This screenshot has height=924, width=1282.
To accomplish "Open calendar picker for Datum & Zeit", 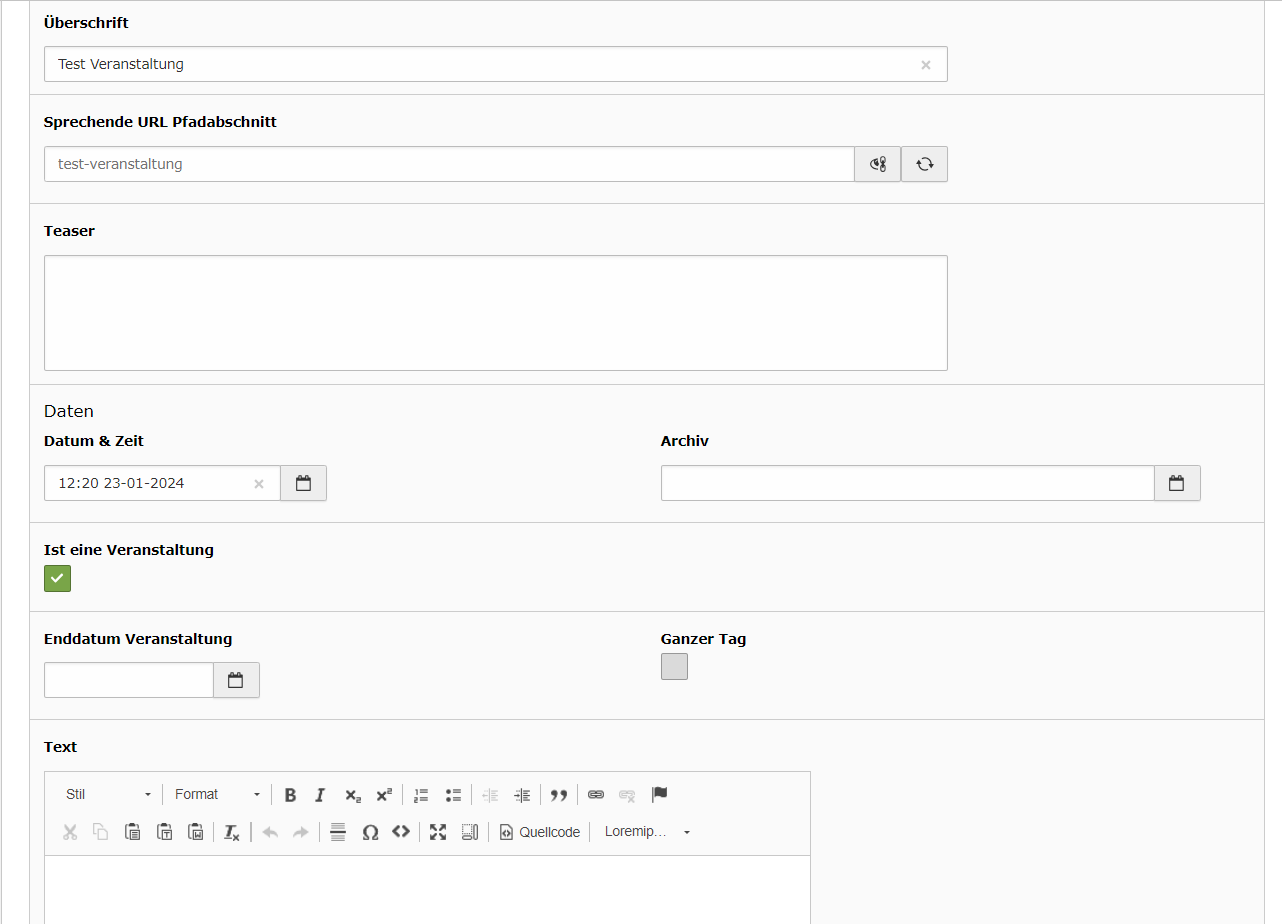I will click(304, 483).
